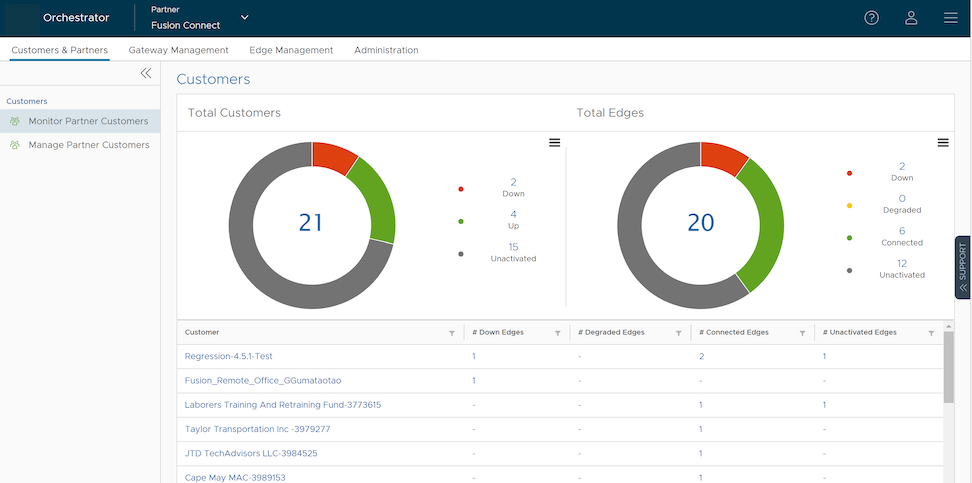972x483 pixels.
Task: Toggle the Unactivated legend in Total Customers
Action: [x=512, y=253]
